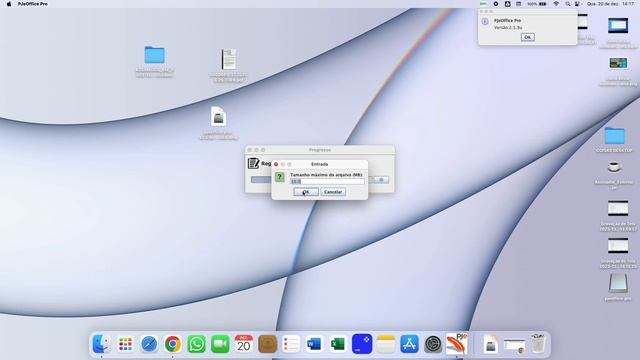This screenshot has width=640, height=360.
Task: Click Cancelar in the Entrada dialog
Action: pos(333,192)
